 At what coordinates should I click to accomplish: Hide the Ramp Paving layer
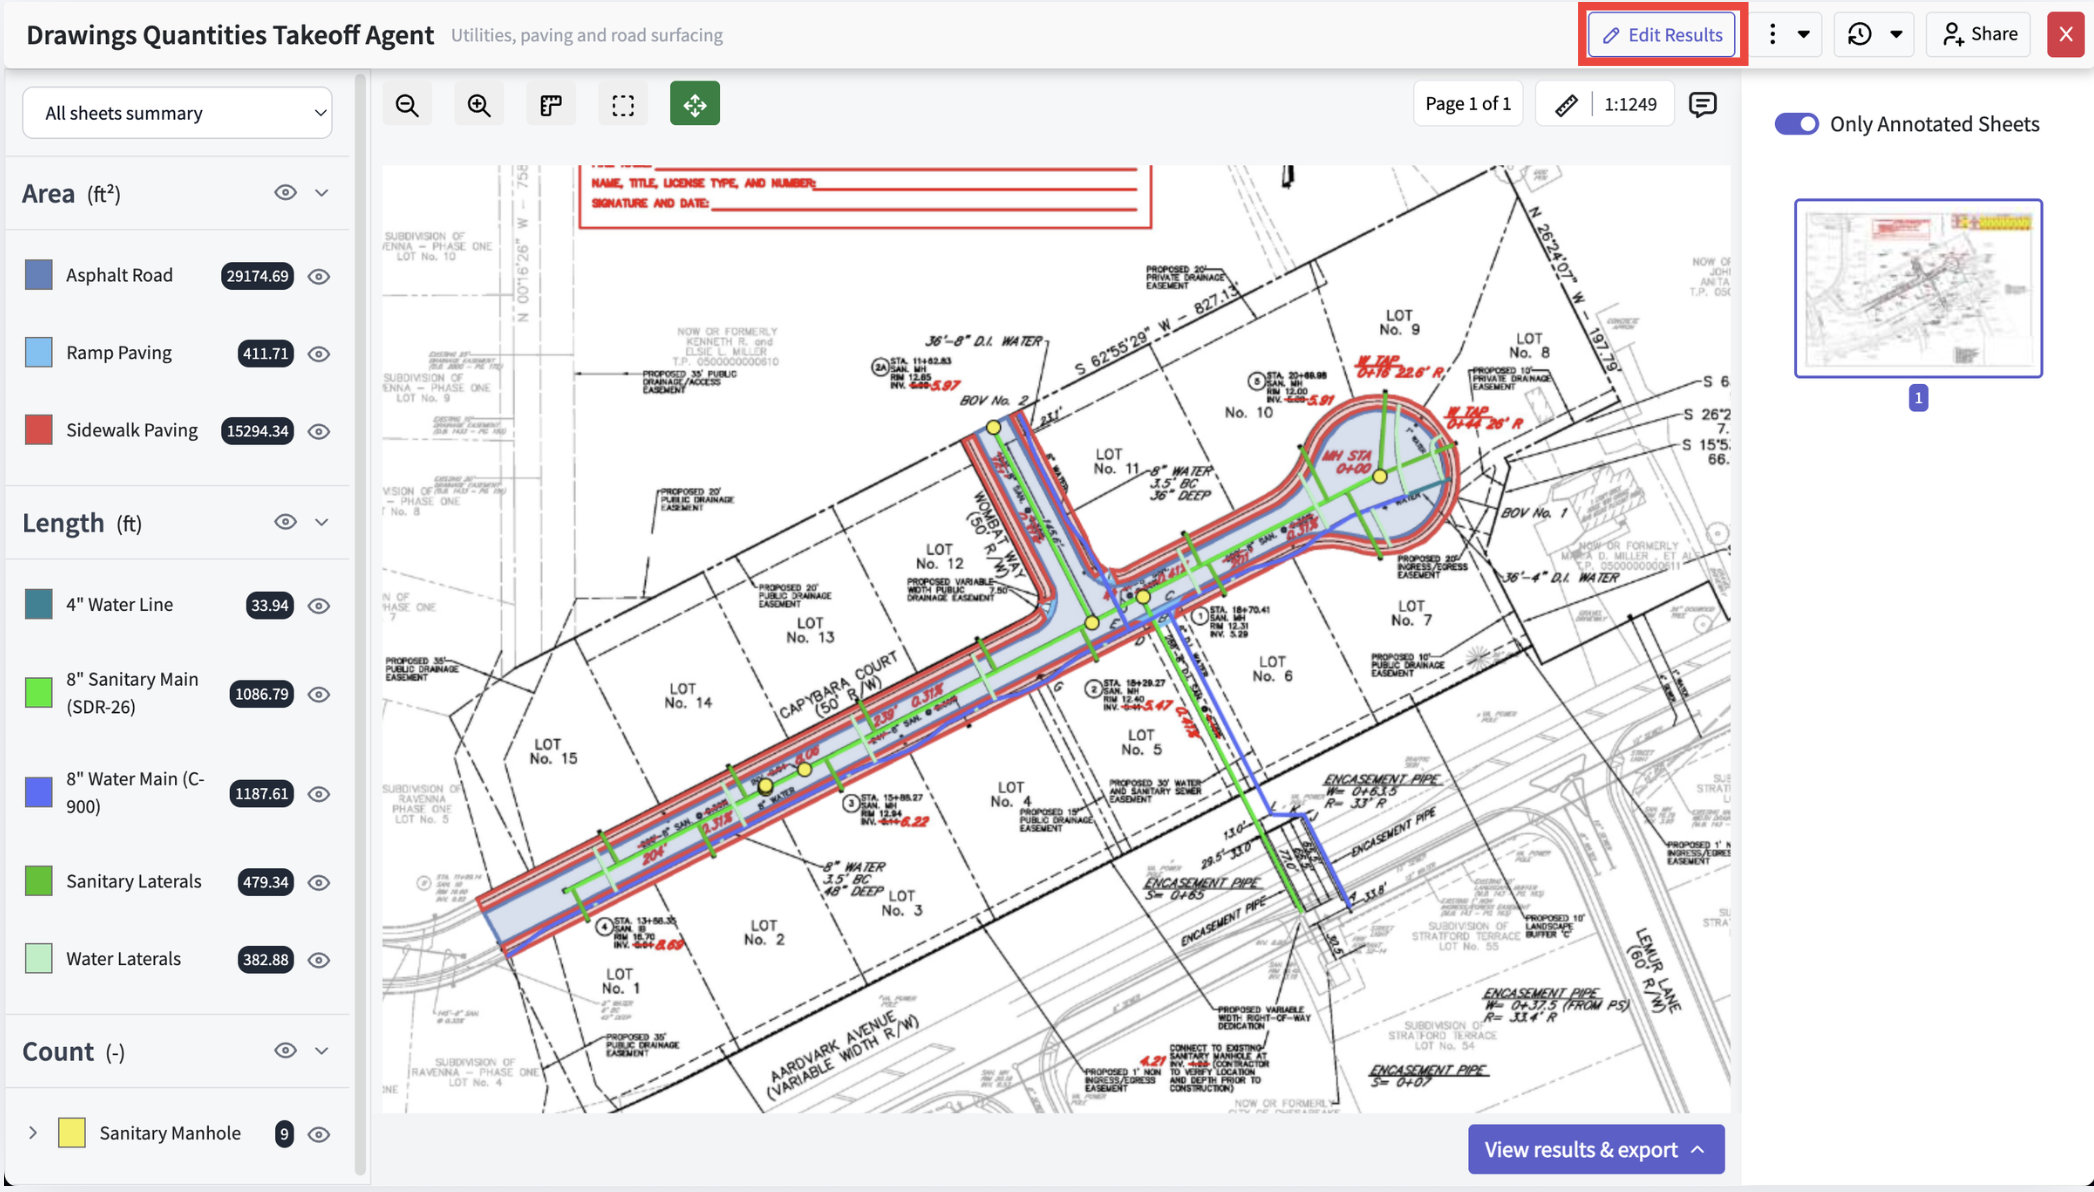pyautogui.click(x=319, y=354)
